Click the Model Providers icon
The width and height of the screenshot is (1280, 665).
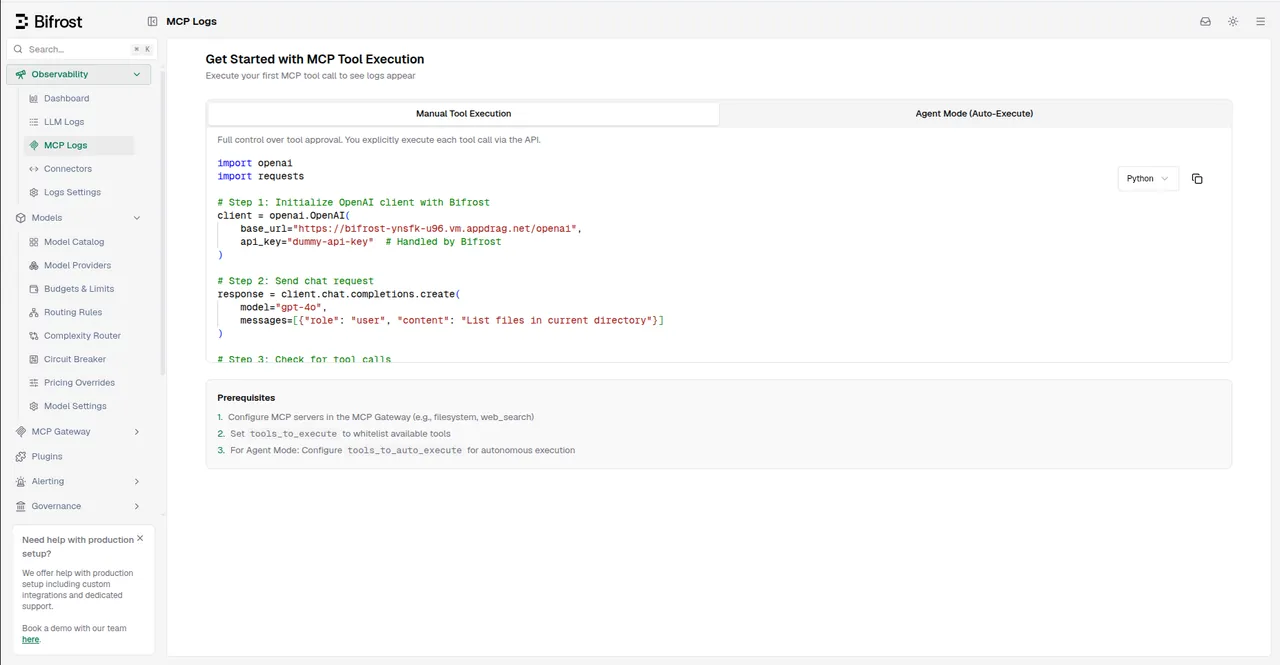tap(34, 266)
